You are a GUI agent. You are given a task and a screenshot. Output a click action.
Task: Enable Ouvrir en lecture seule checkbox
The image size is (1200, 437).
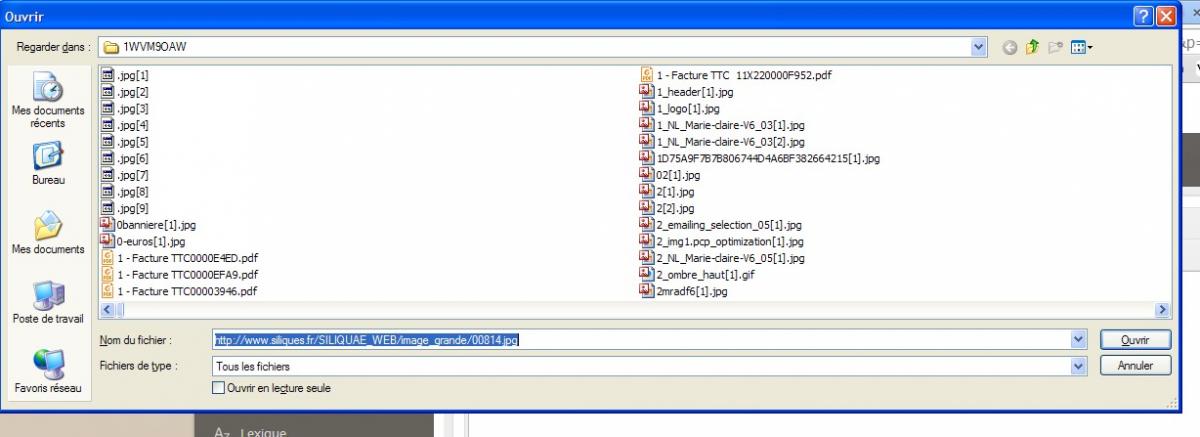219,388
